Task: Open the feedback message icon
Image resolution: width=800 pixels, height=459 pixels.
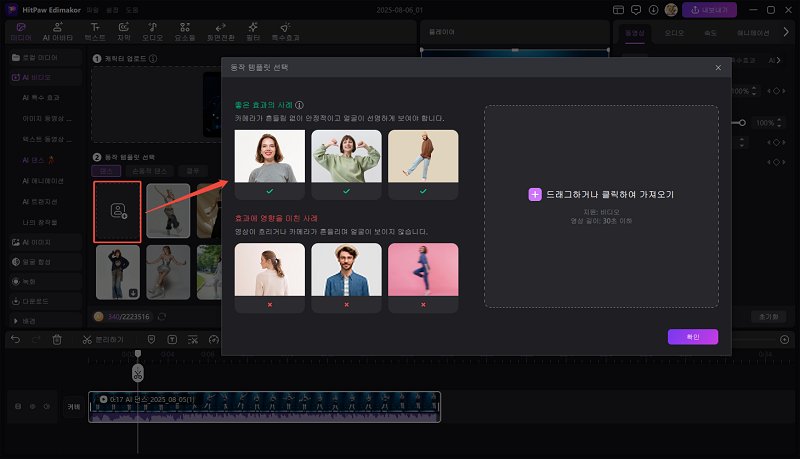Action: tap(636, 10)
